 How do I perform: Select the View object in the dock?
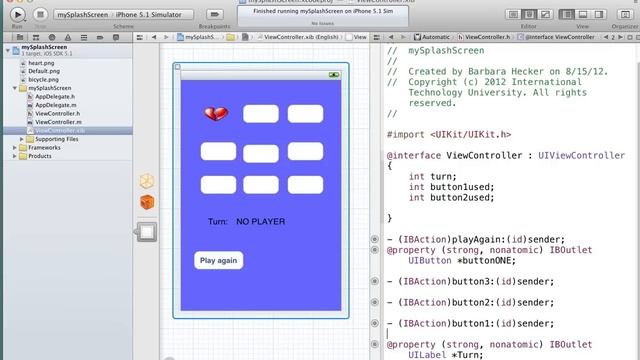click(x=147, y=232)
